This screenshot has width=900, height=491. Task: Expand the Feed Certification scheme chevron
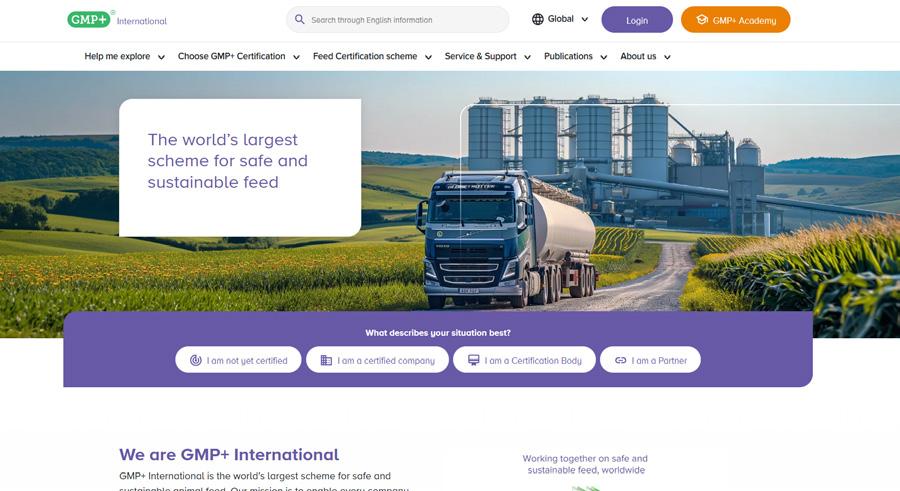coord(428,57)
